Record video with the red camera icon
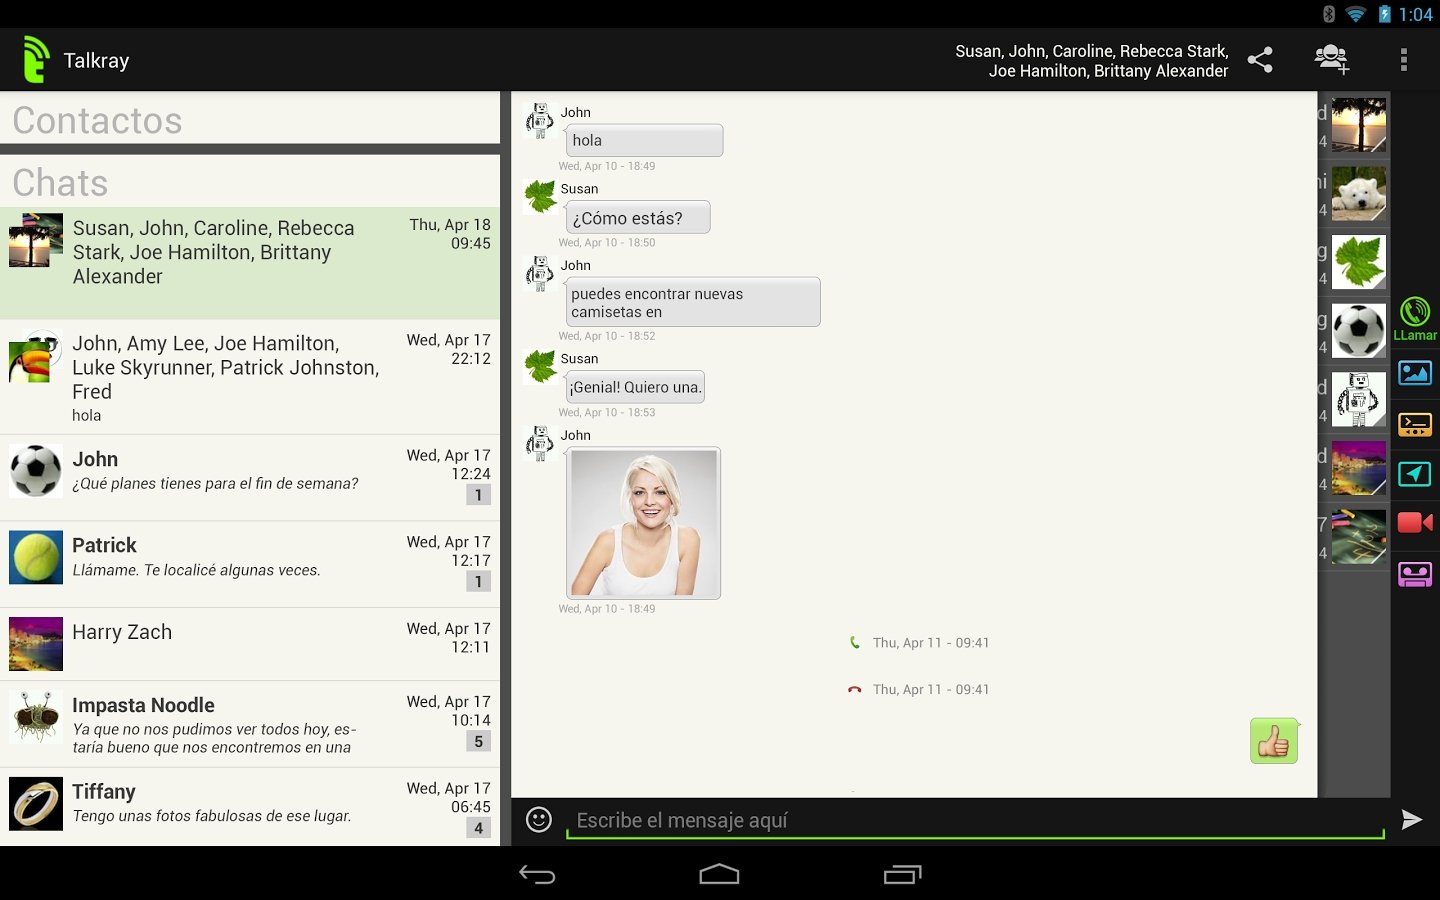Screen dimensions: 1440x900 pos(1415,523)
